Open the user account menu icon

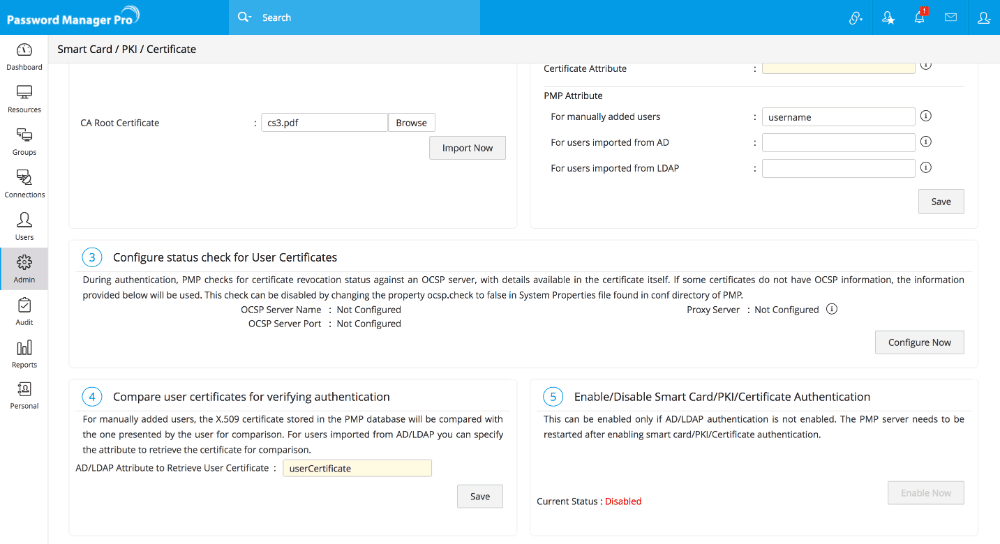point(983,17)
